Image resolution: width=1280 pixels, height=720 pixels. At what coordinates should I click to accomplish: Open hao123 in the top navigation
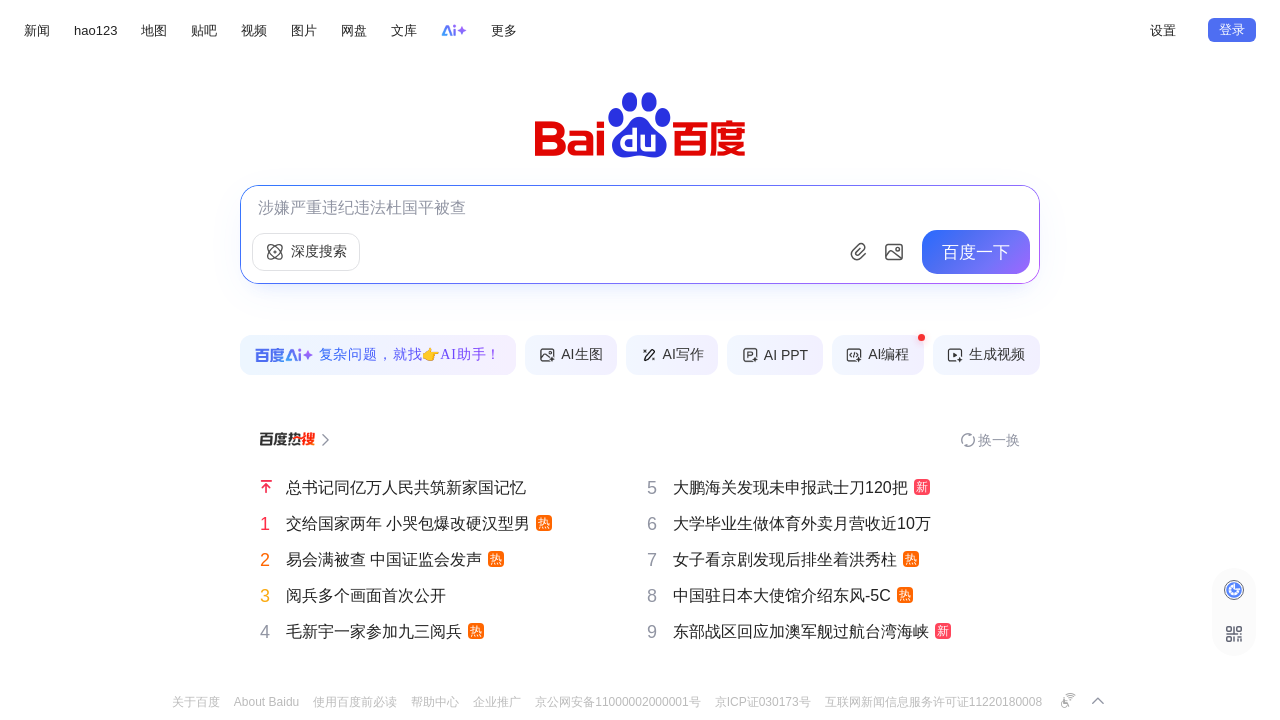tap(96, 31)
